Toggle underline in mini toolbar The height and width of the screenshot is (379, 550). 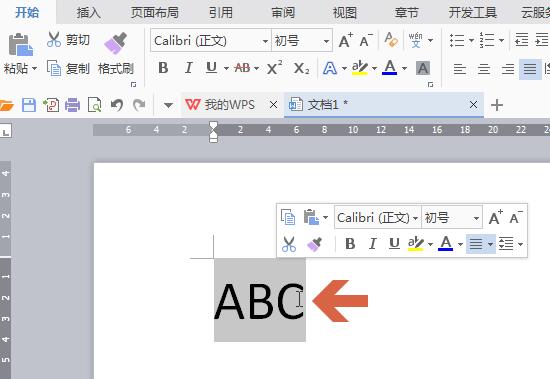click(394, 244)
